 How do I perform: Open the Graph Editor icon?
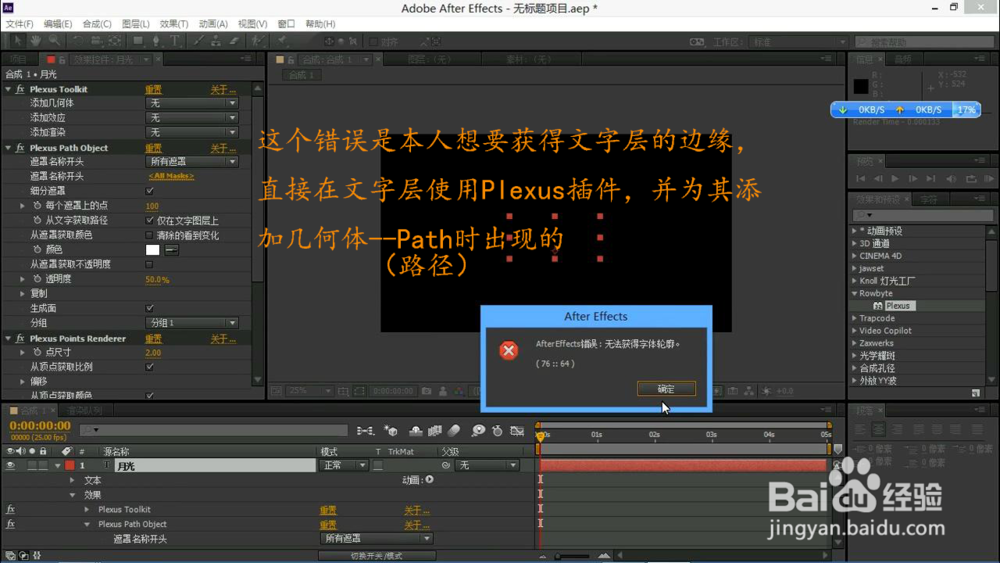pyautogui.click(x=517, y=431)
